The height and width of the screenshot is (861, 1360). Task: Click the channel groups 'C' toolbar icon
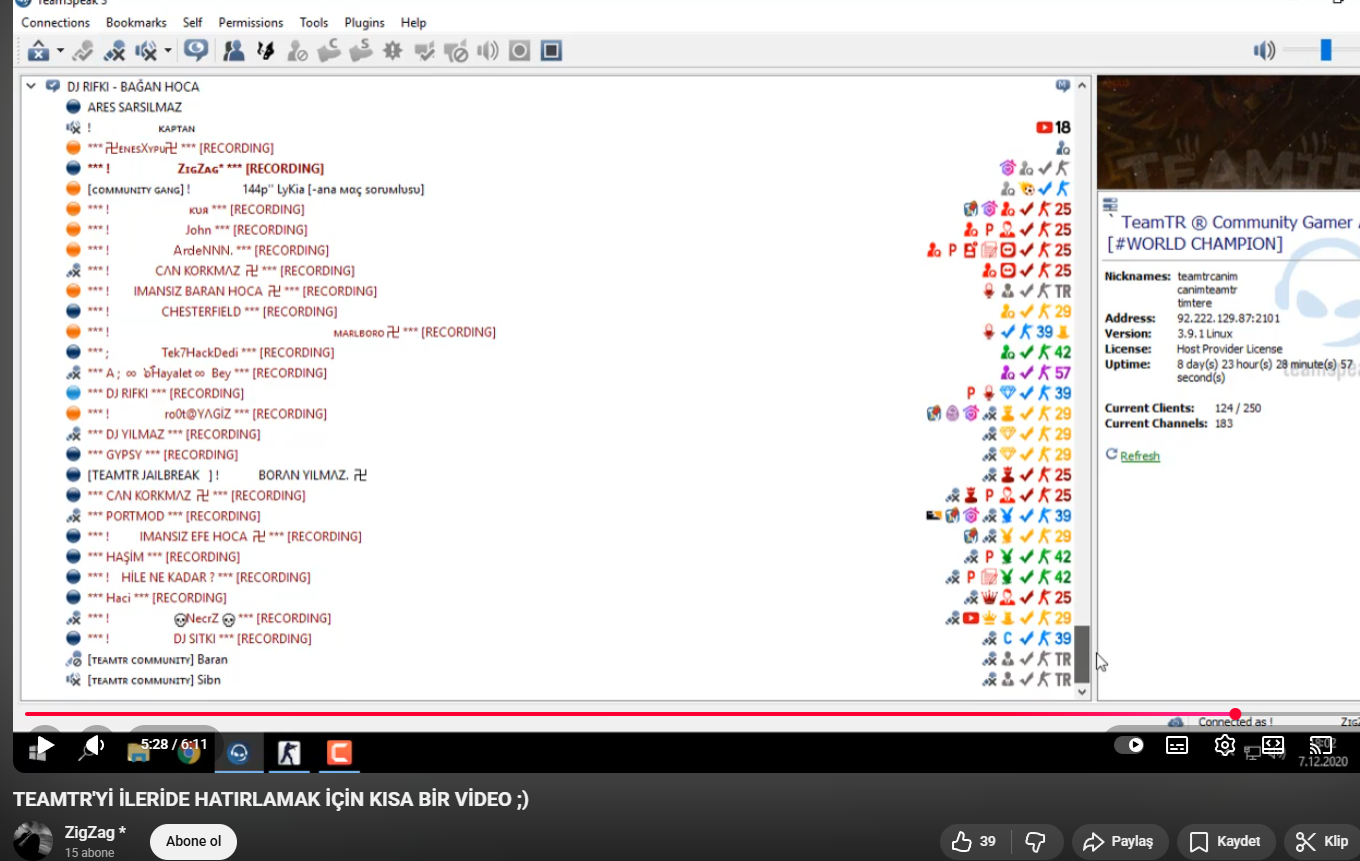(x=329, y=50)
